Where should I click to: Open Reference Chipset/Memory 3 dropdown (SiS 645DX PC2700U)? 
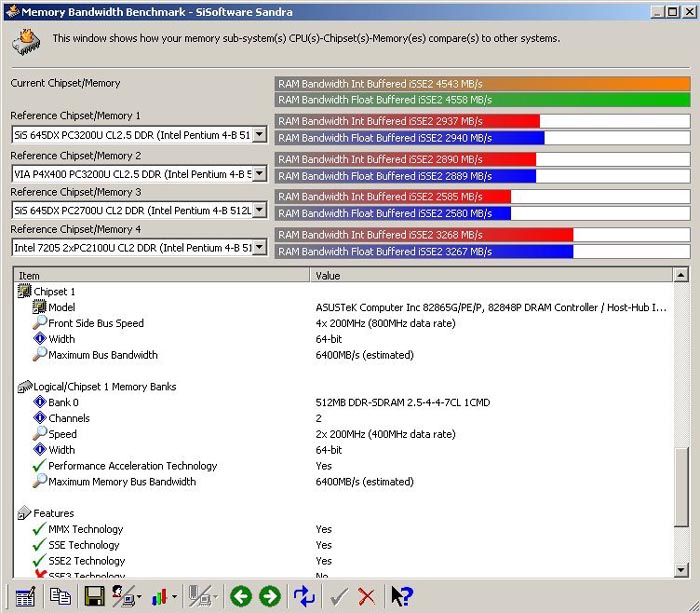[x=259, y=210]
